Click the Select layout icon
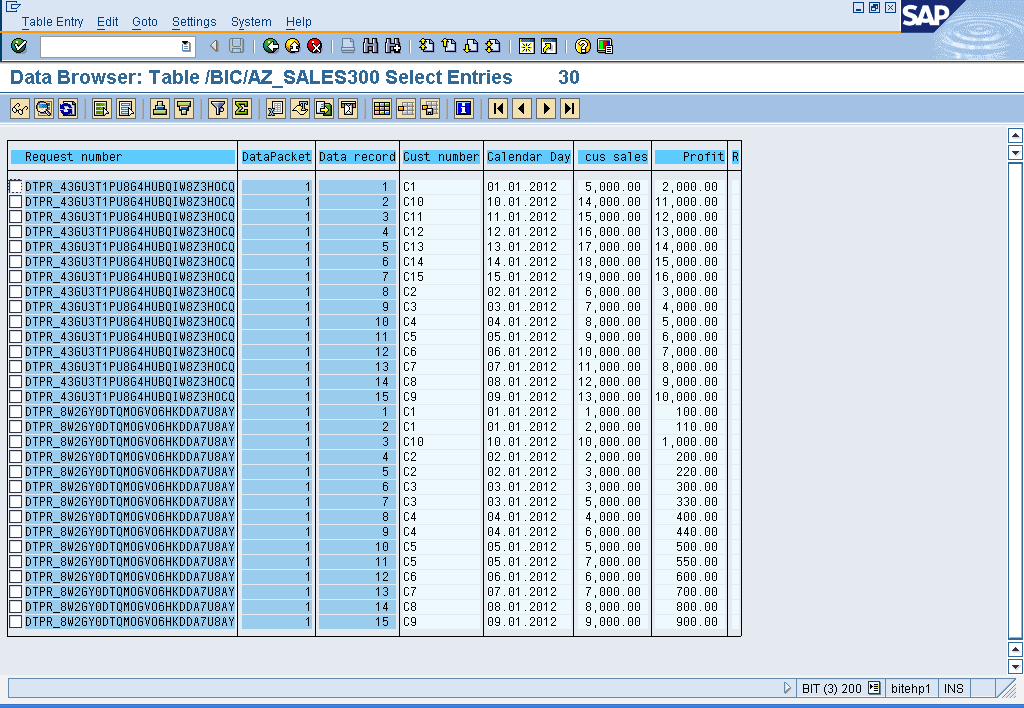 point(406,108)
